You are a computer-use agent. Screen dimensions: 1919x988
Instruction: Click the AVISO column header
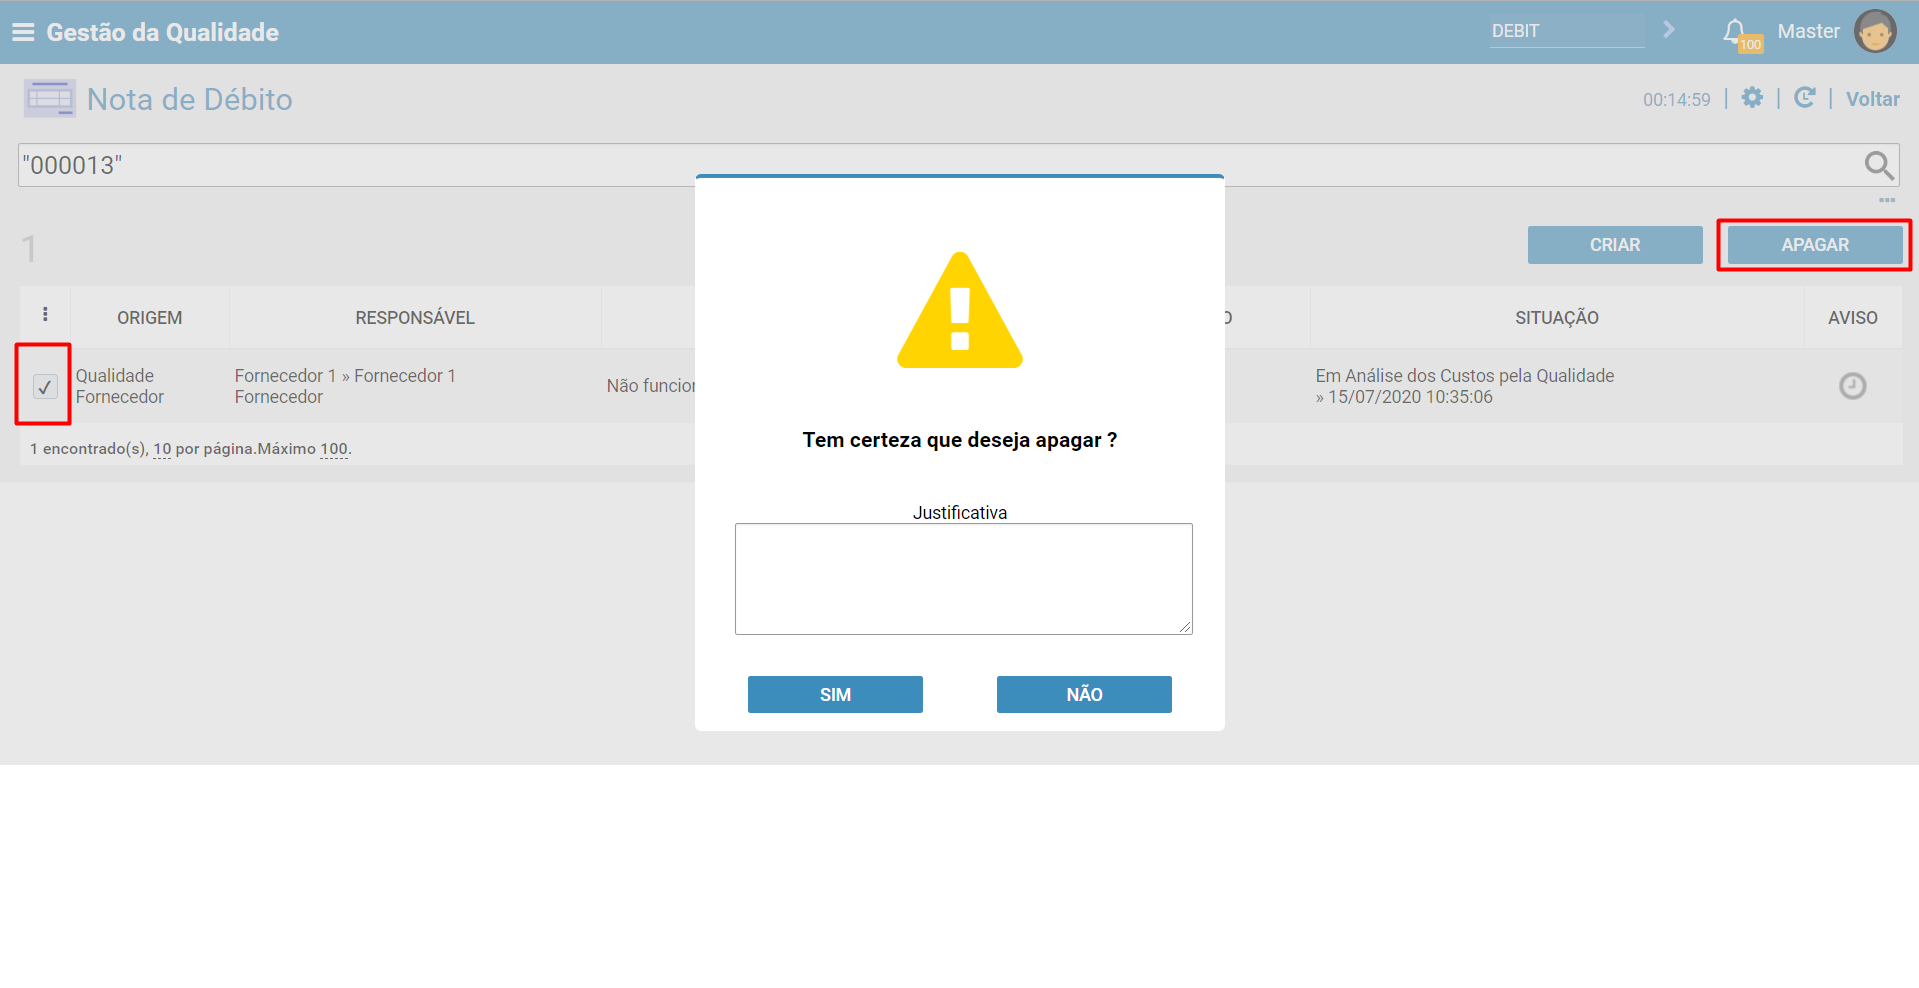pos(1853,318)
